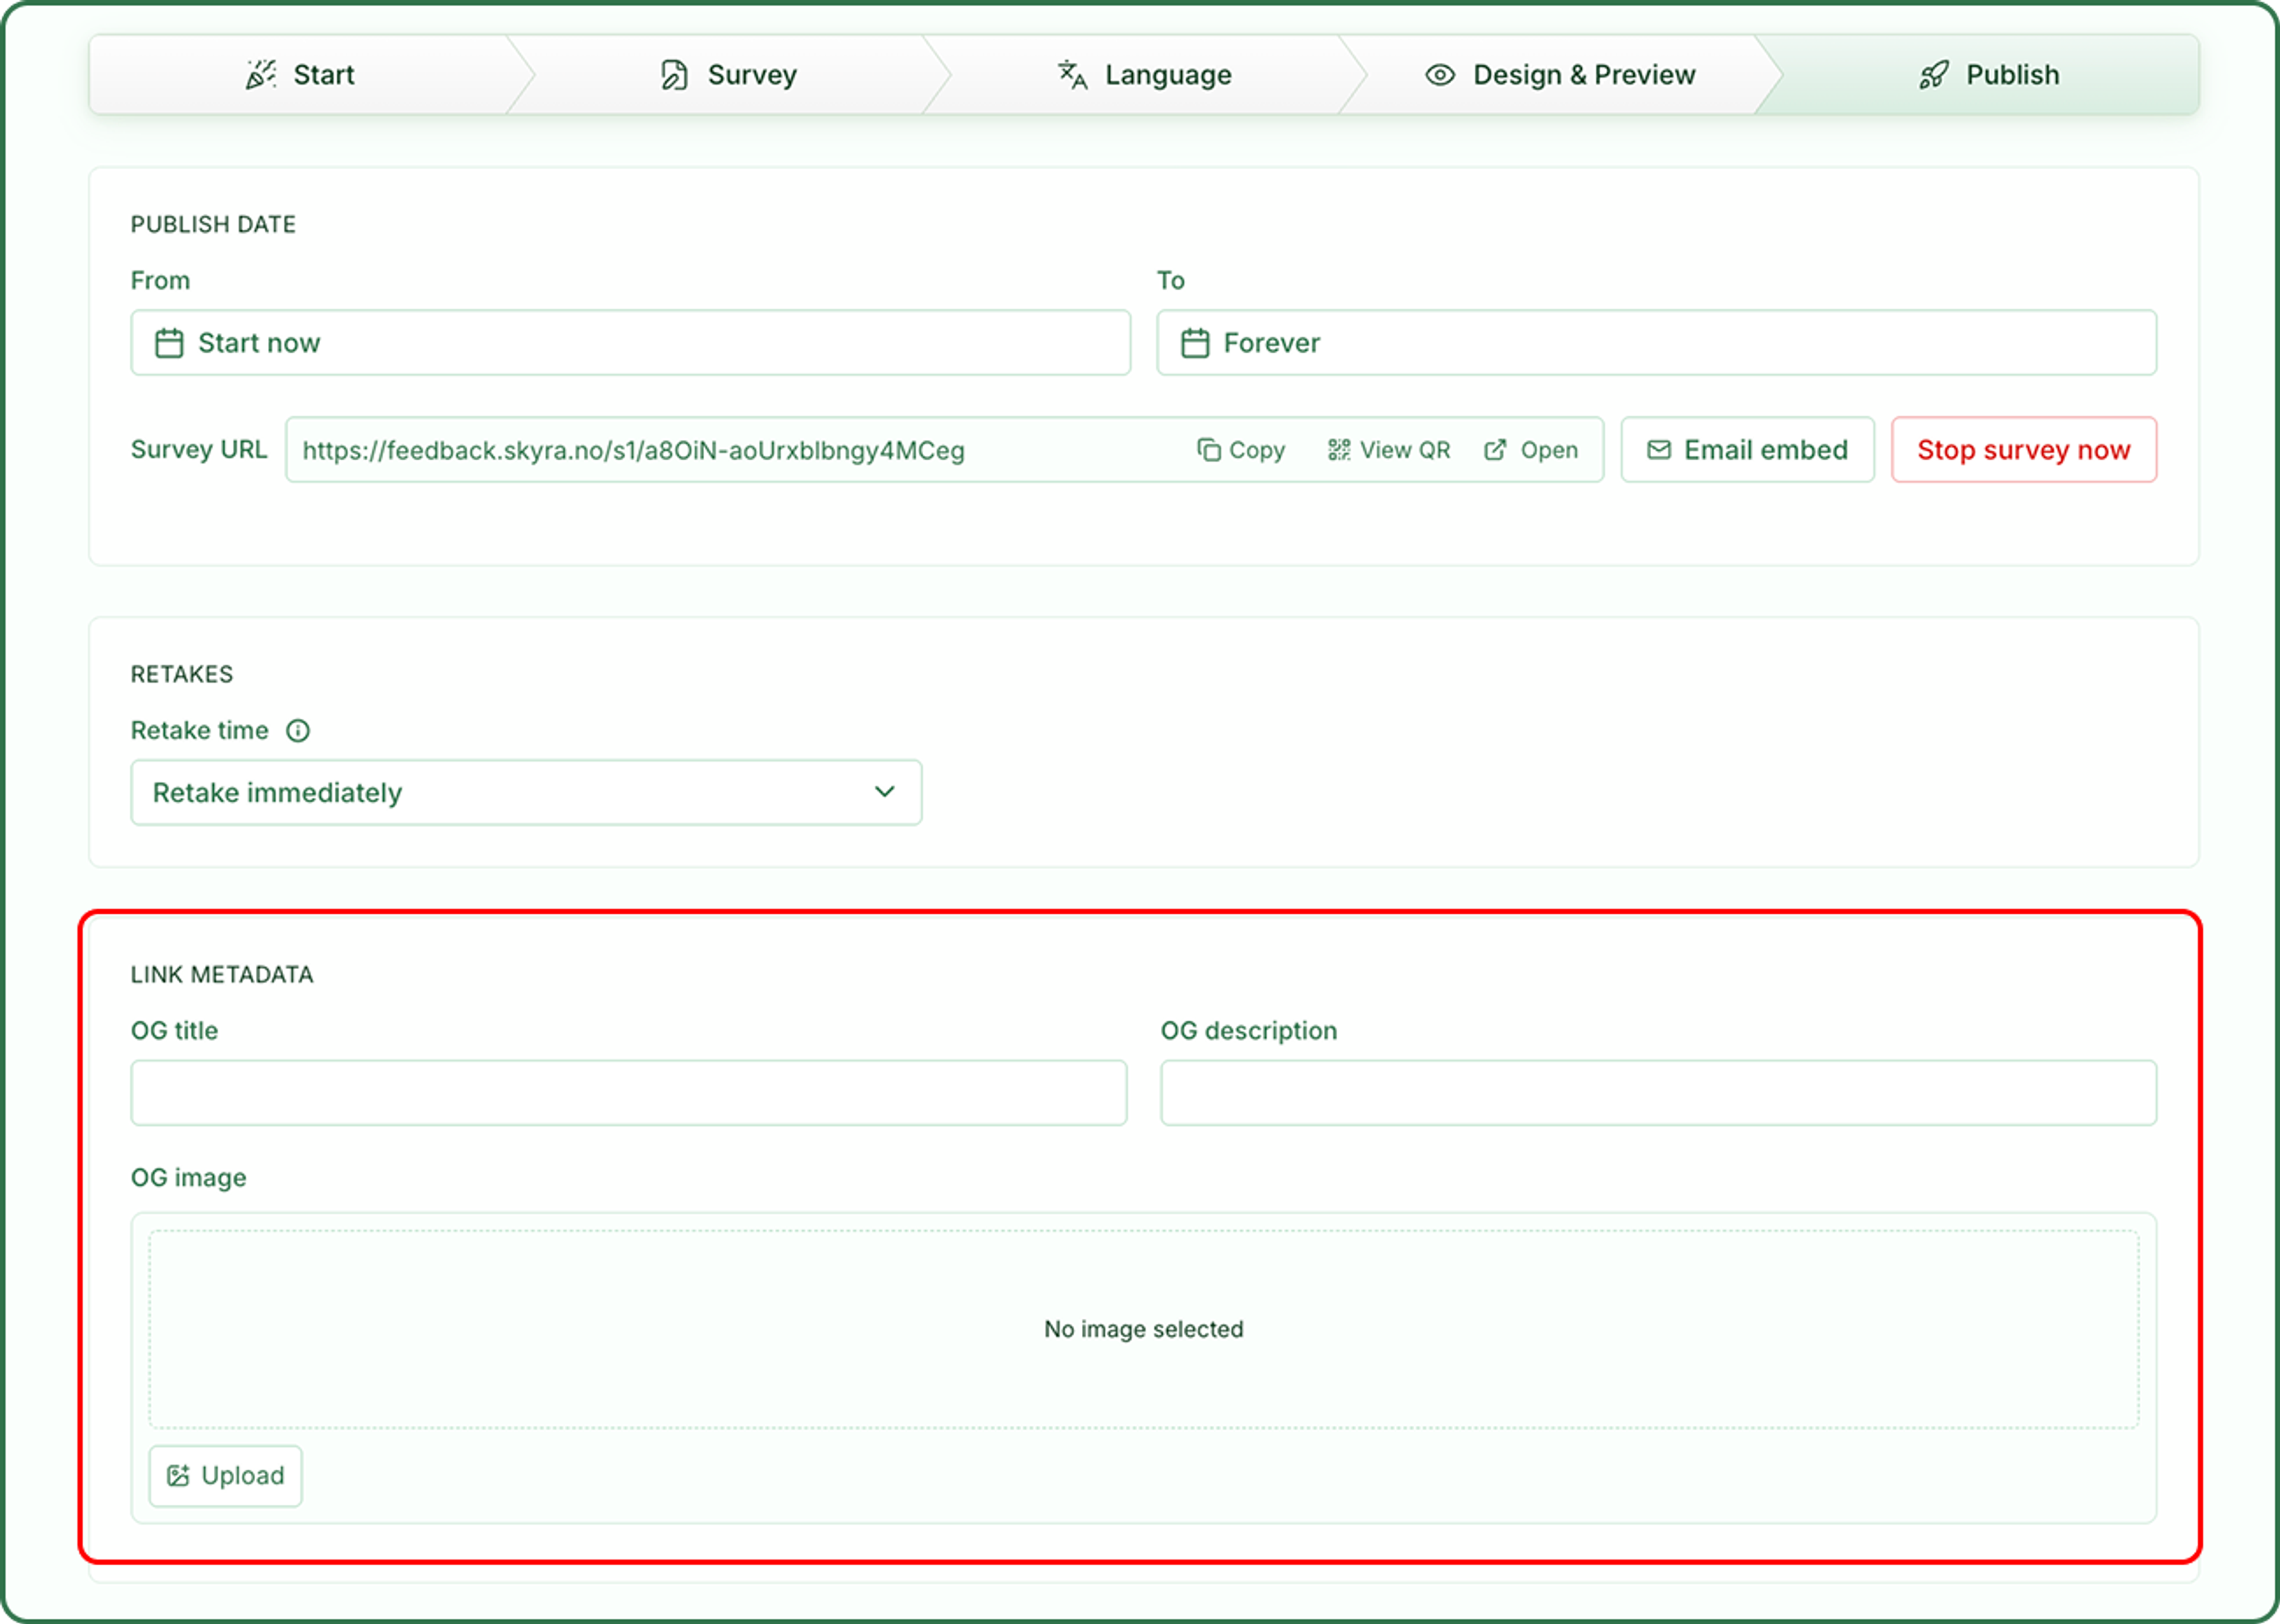Expand the Retake immediately dropdown

point(526,792)
